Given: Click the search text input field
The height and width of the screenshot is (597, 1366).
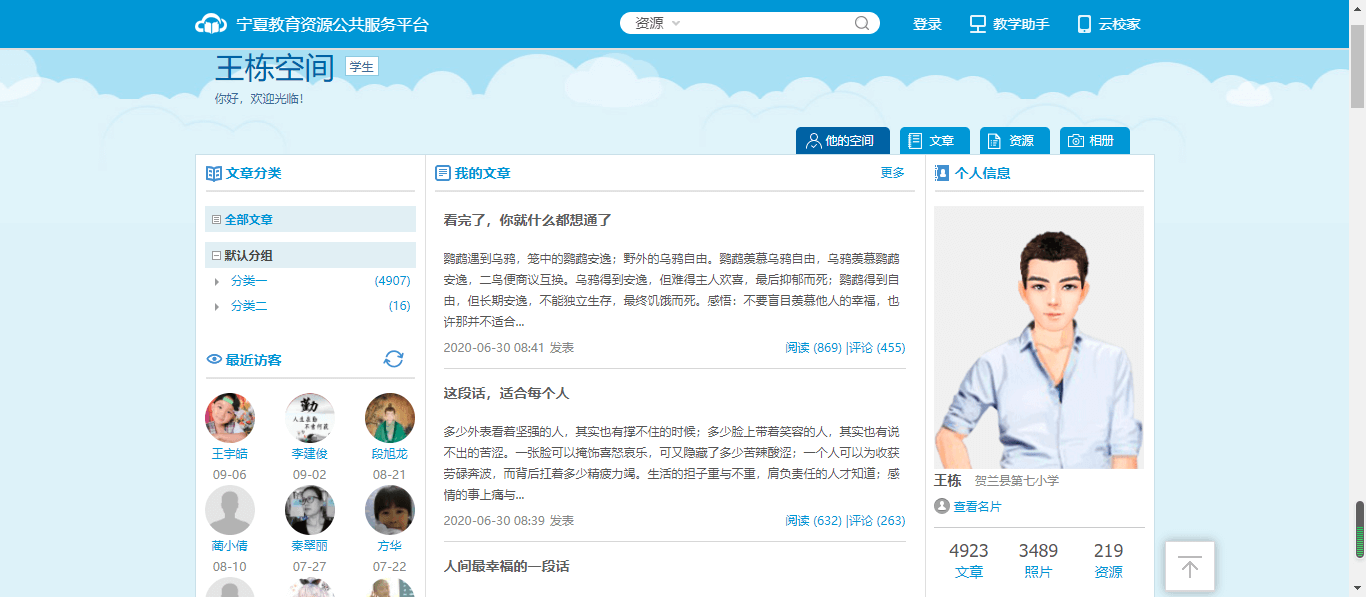Looking at the screenshot, I should click(x=765, y=24).
